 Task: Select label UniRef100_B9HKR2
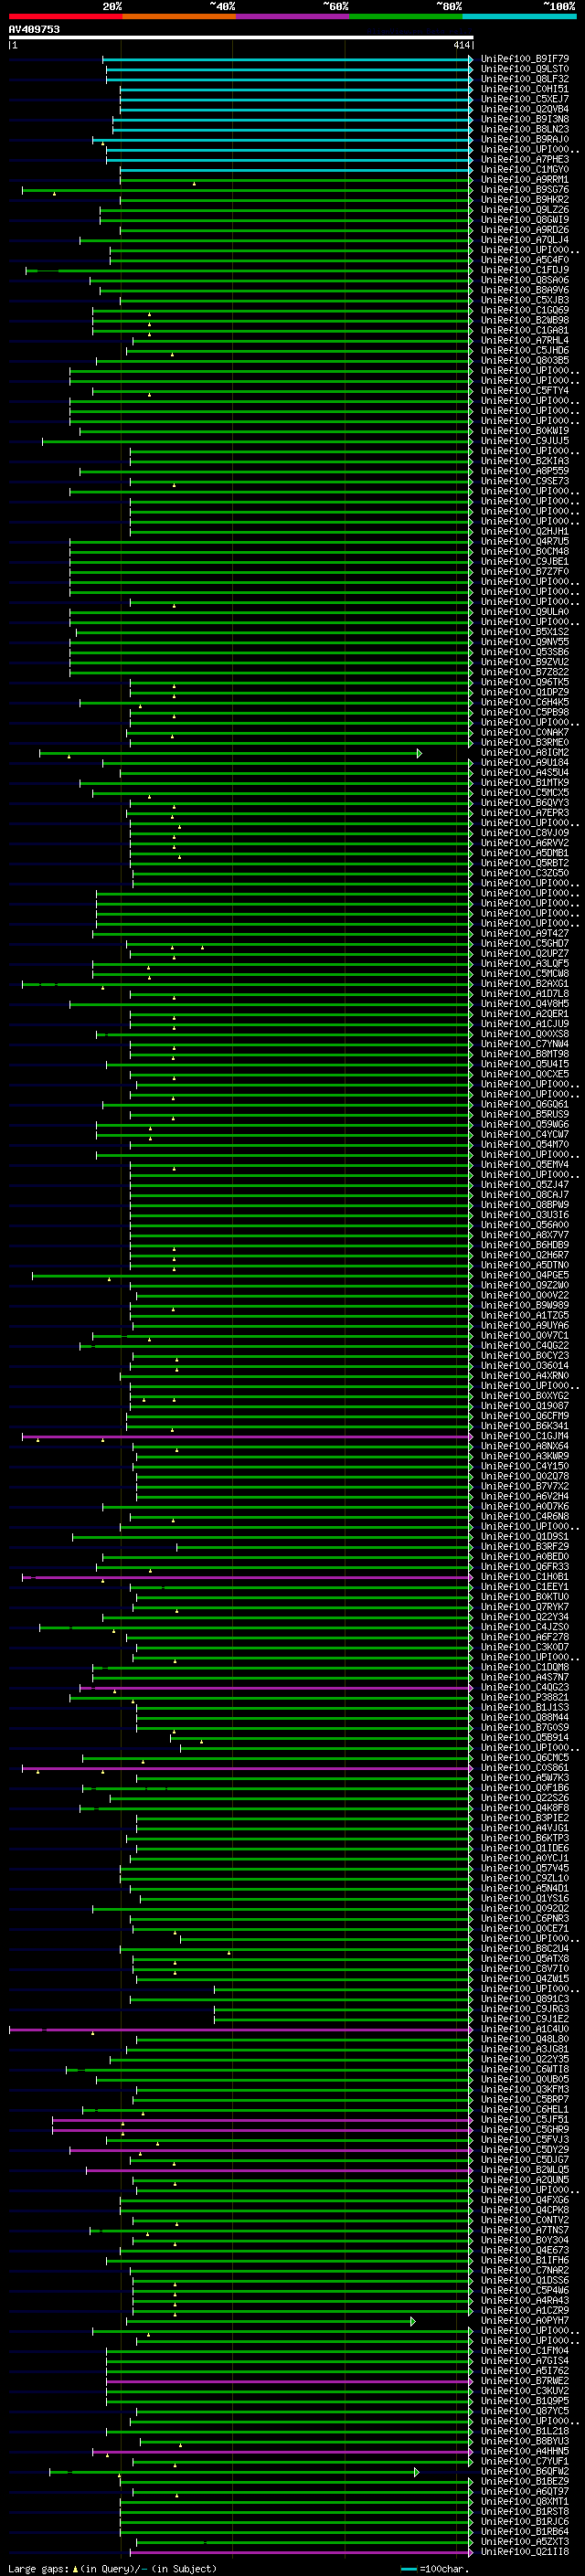click(x=525, y=200)
